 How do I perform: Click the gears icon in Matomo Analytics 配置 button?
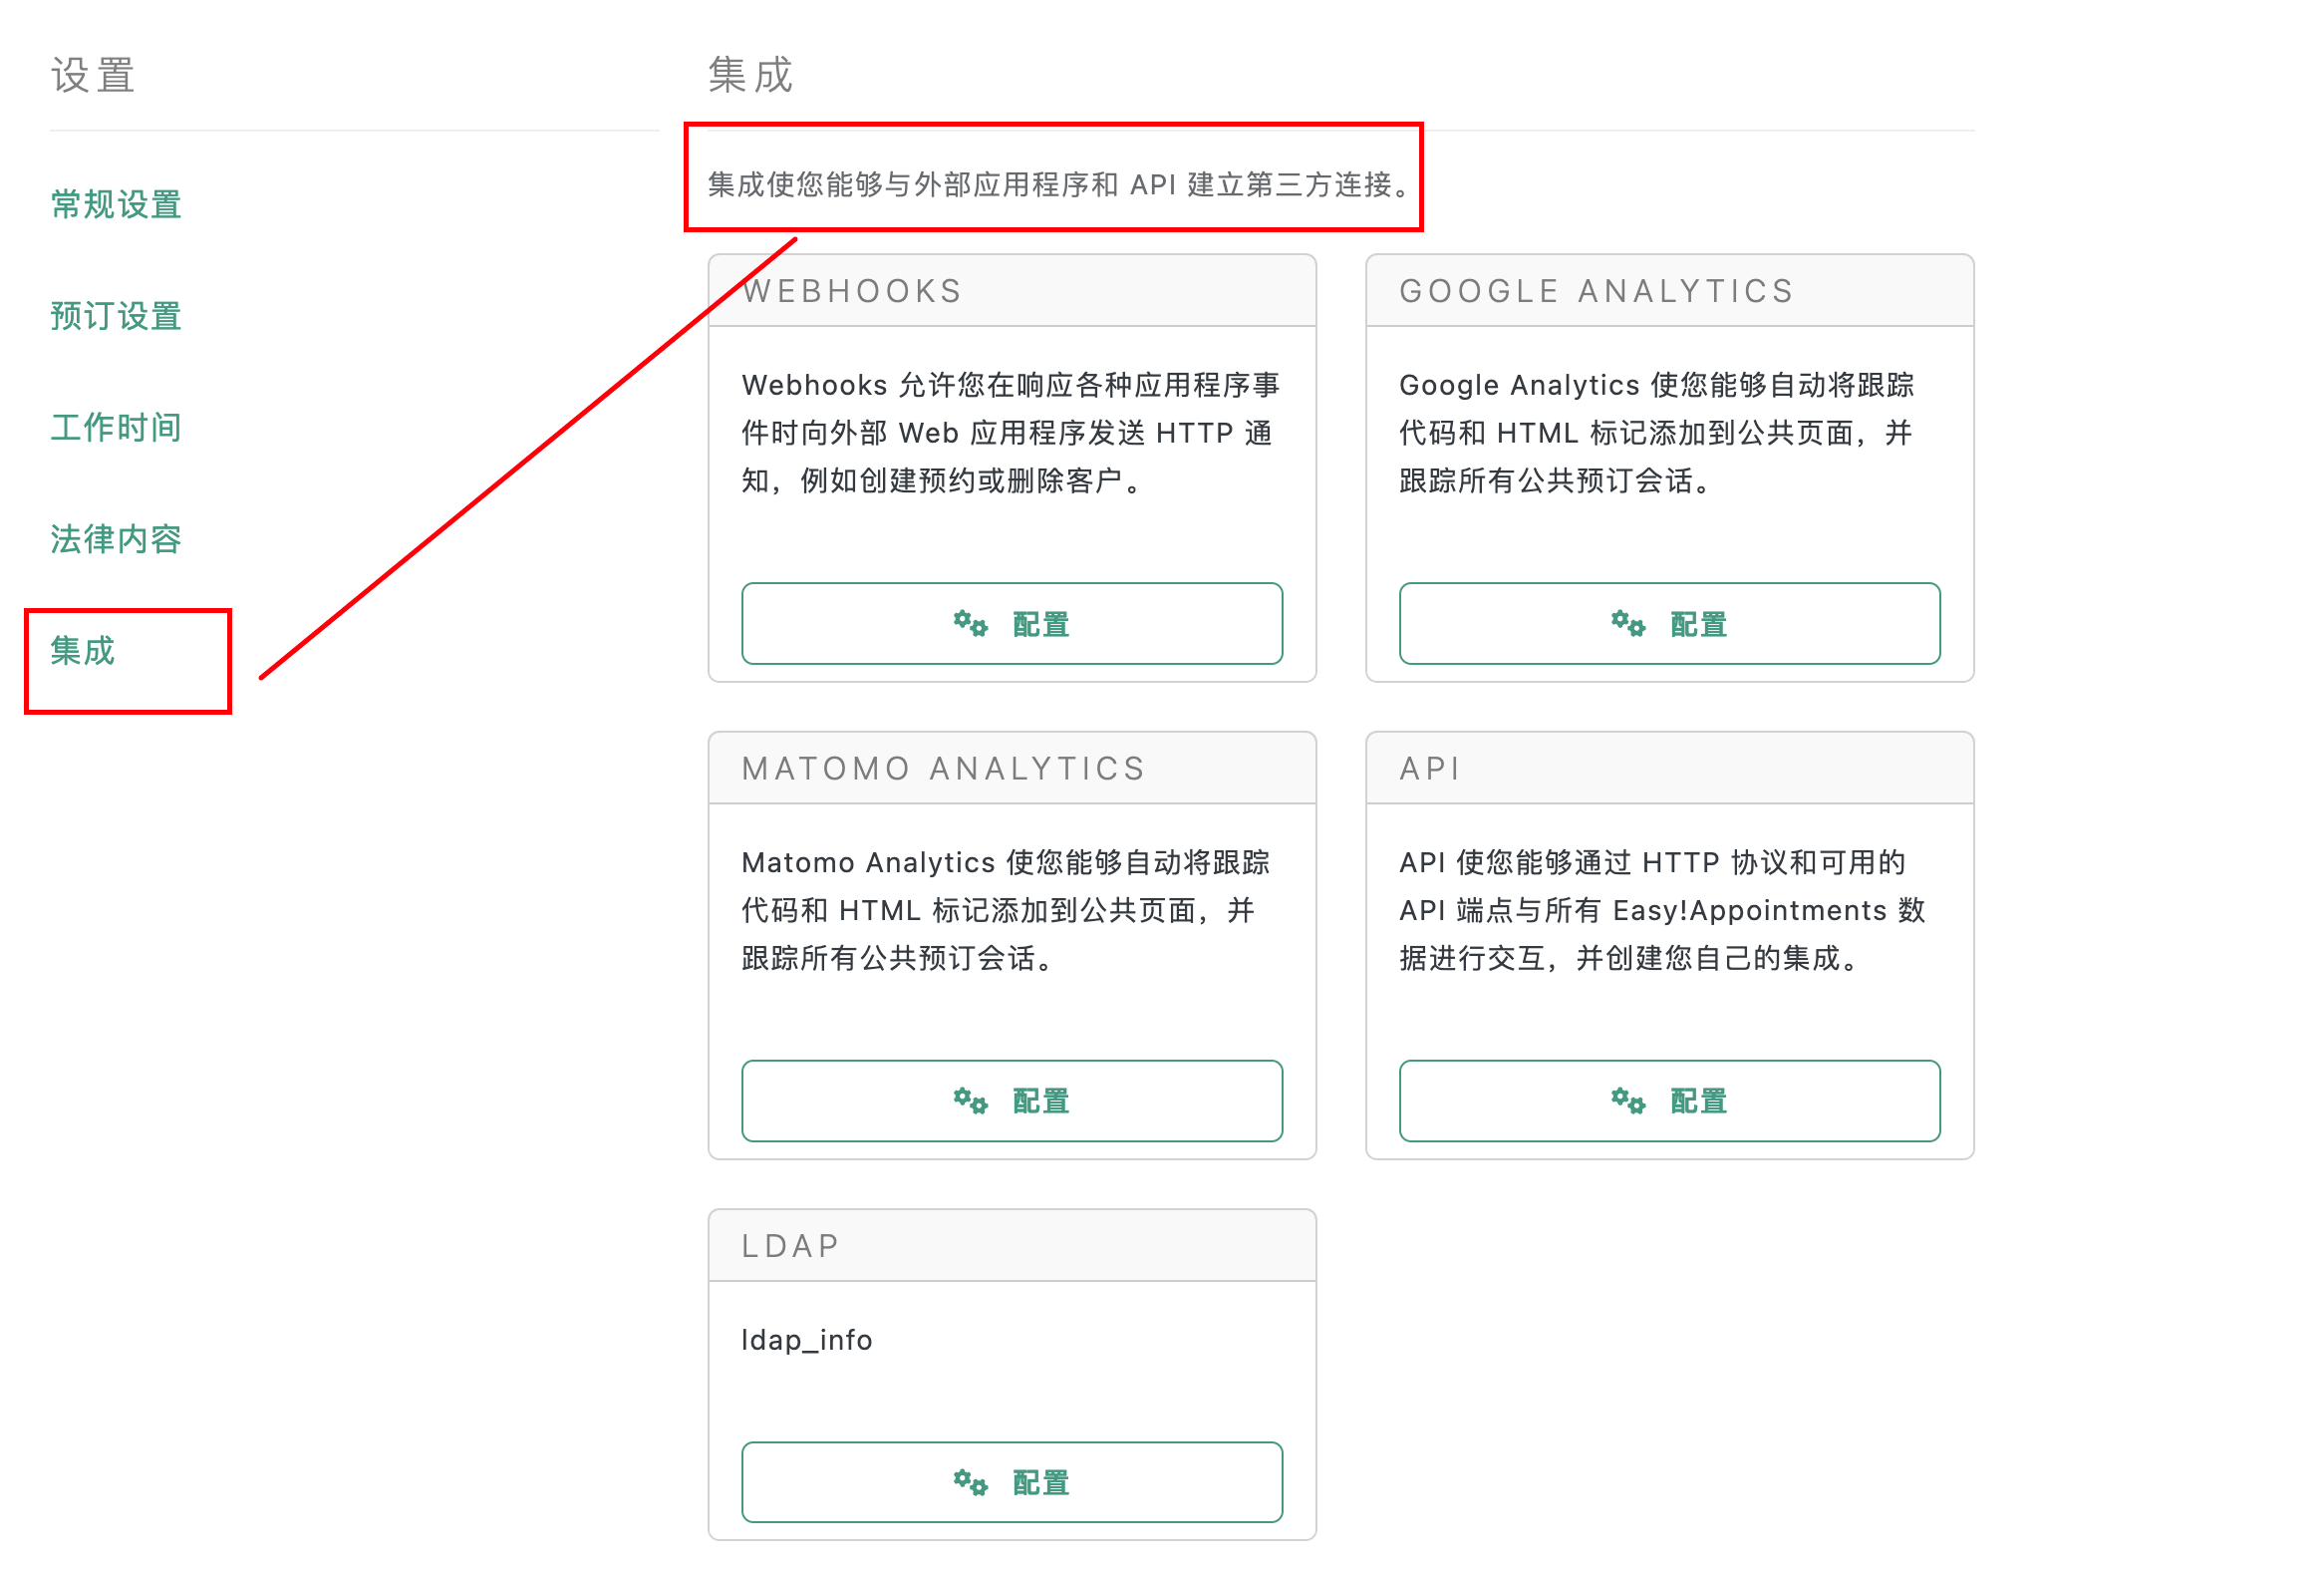[970, 1100]
